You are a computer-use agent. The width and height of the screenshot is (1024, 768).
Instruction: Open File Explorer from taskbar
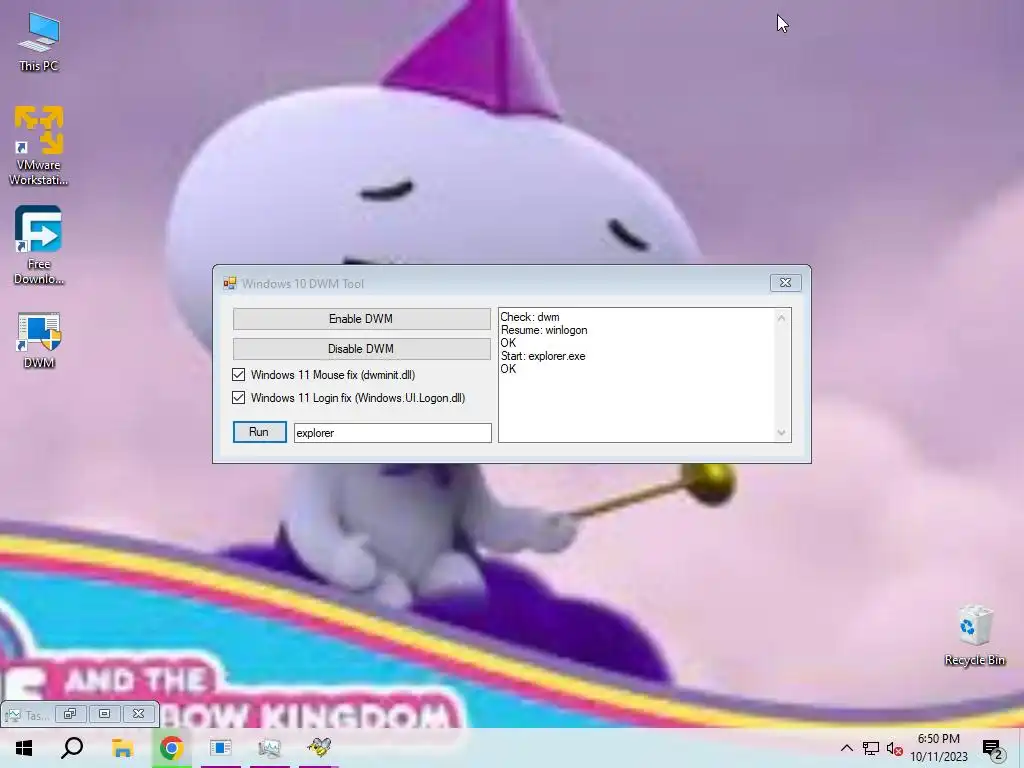pyautogui.click(x=122, y=748)
